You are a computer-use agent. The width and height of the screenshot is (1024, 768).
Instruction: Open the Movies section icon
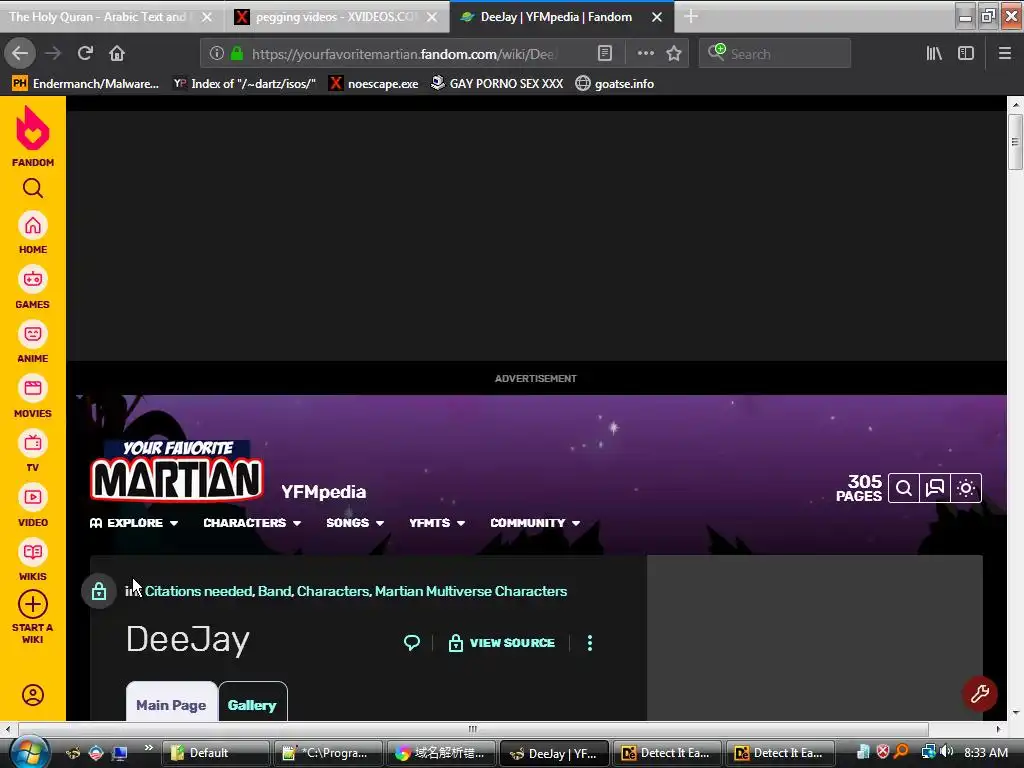(33, 389)
